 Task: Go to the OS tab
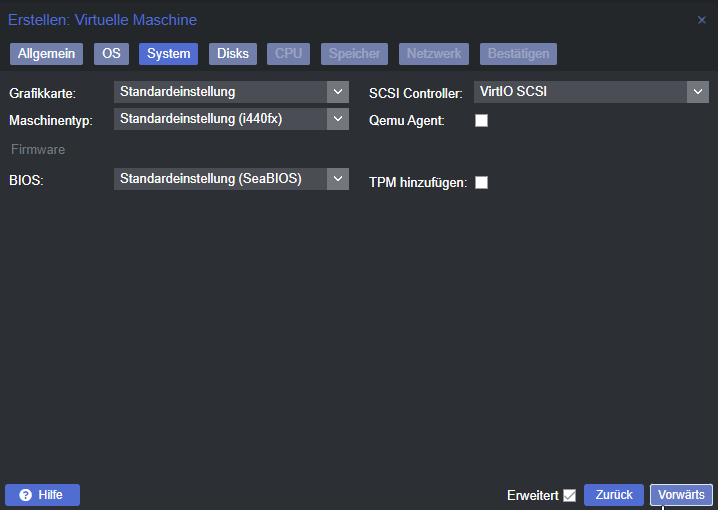(110, 54)
